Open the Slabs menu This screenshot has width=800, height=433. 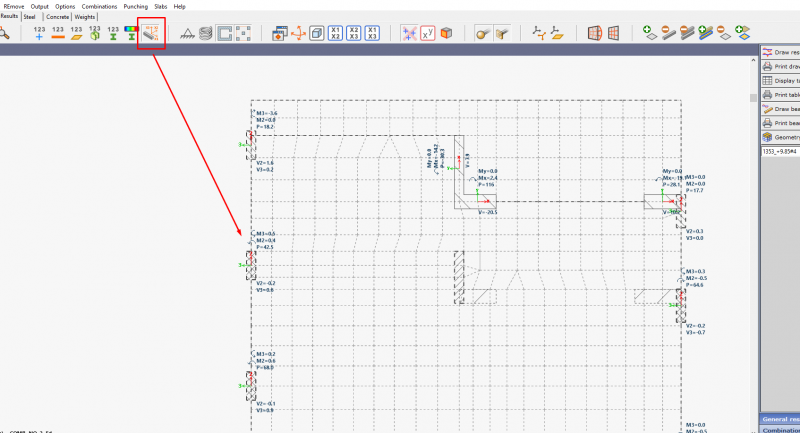(160, 6)
